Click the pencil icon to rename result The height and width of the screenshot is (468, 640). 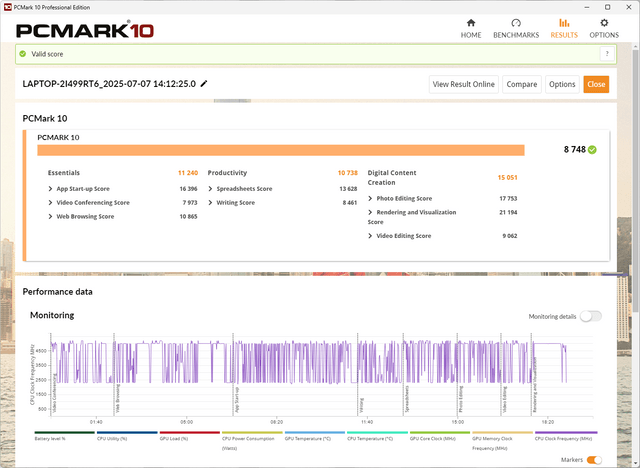(x=204, y=84)
